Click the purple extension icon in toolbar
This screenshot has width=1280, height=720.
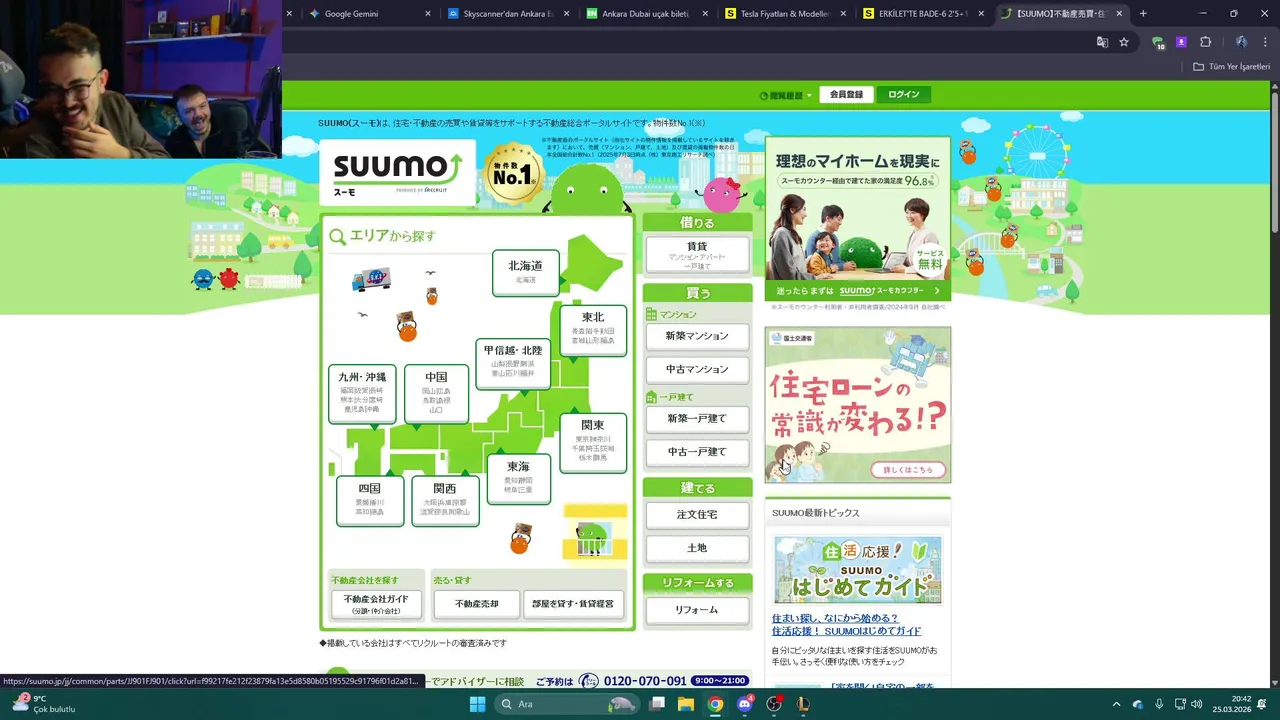(1181, 42)
